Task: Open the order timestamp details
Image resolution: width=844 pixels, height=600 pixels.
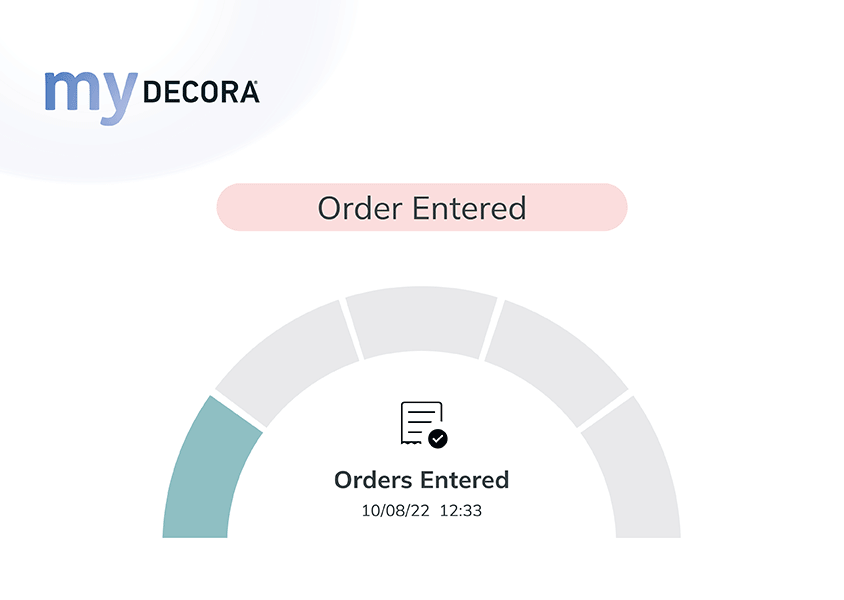Action: point(421,510)
